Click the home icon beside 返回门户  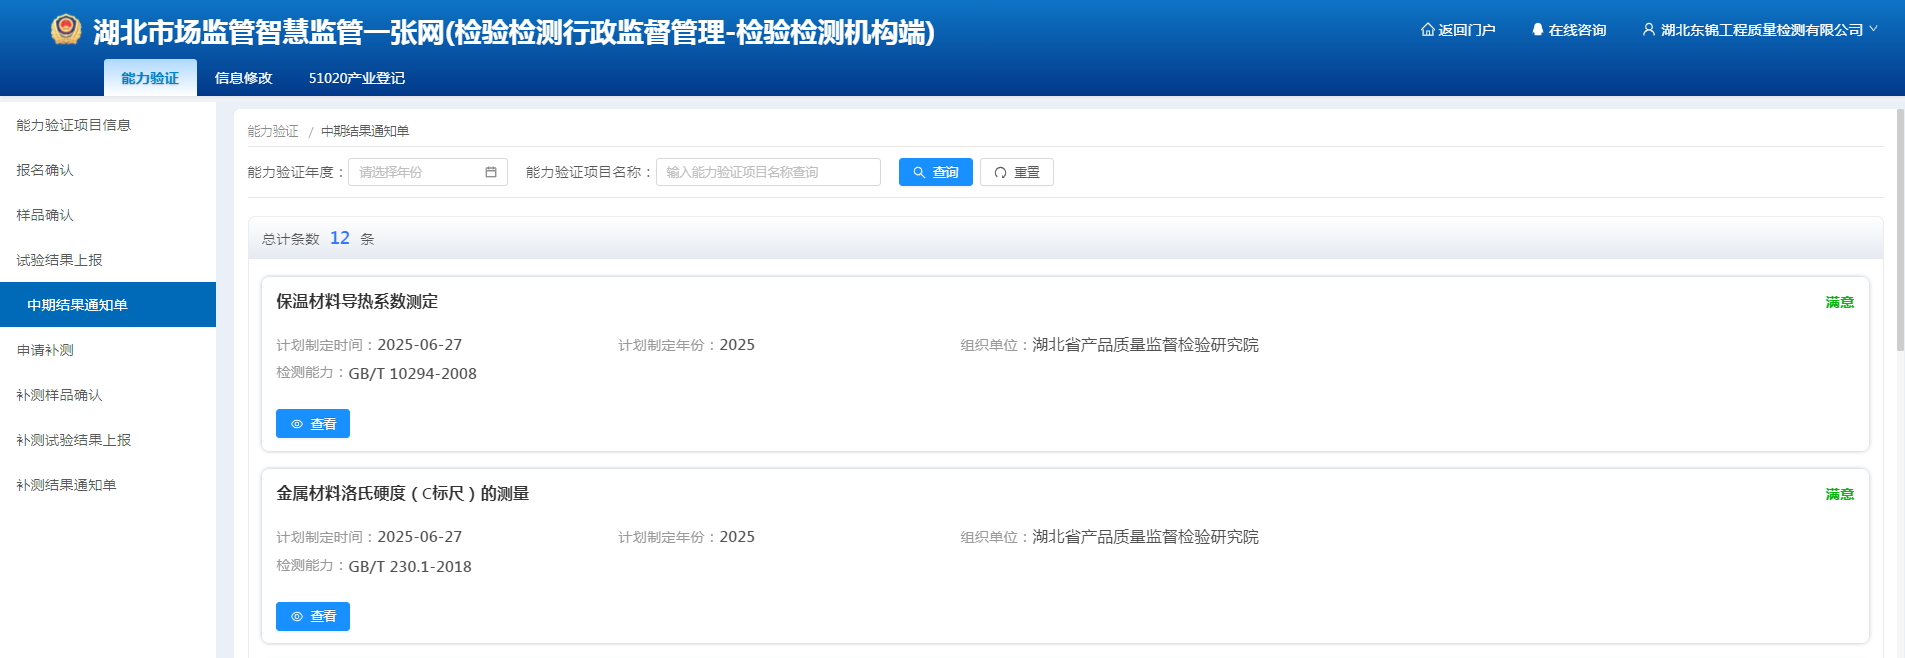tap(1427, 30)
